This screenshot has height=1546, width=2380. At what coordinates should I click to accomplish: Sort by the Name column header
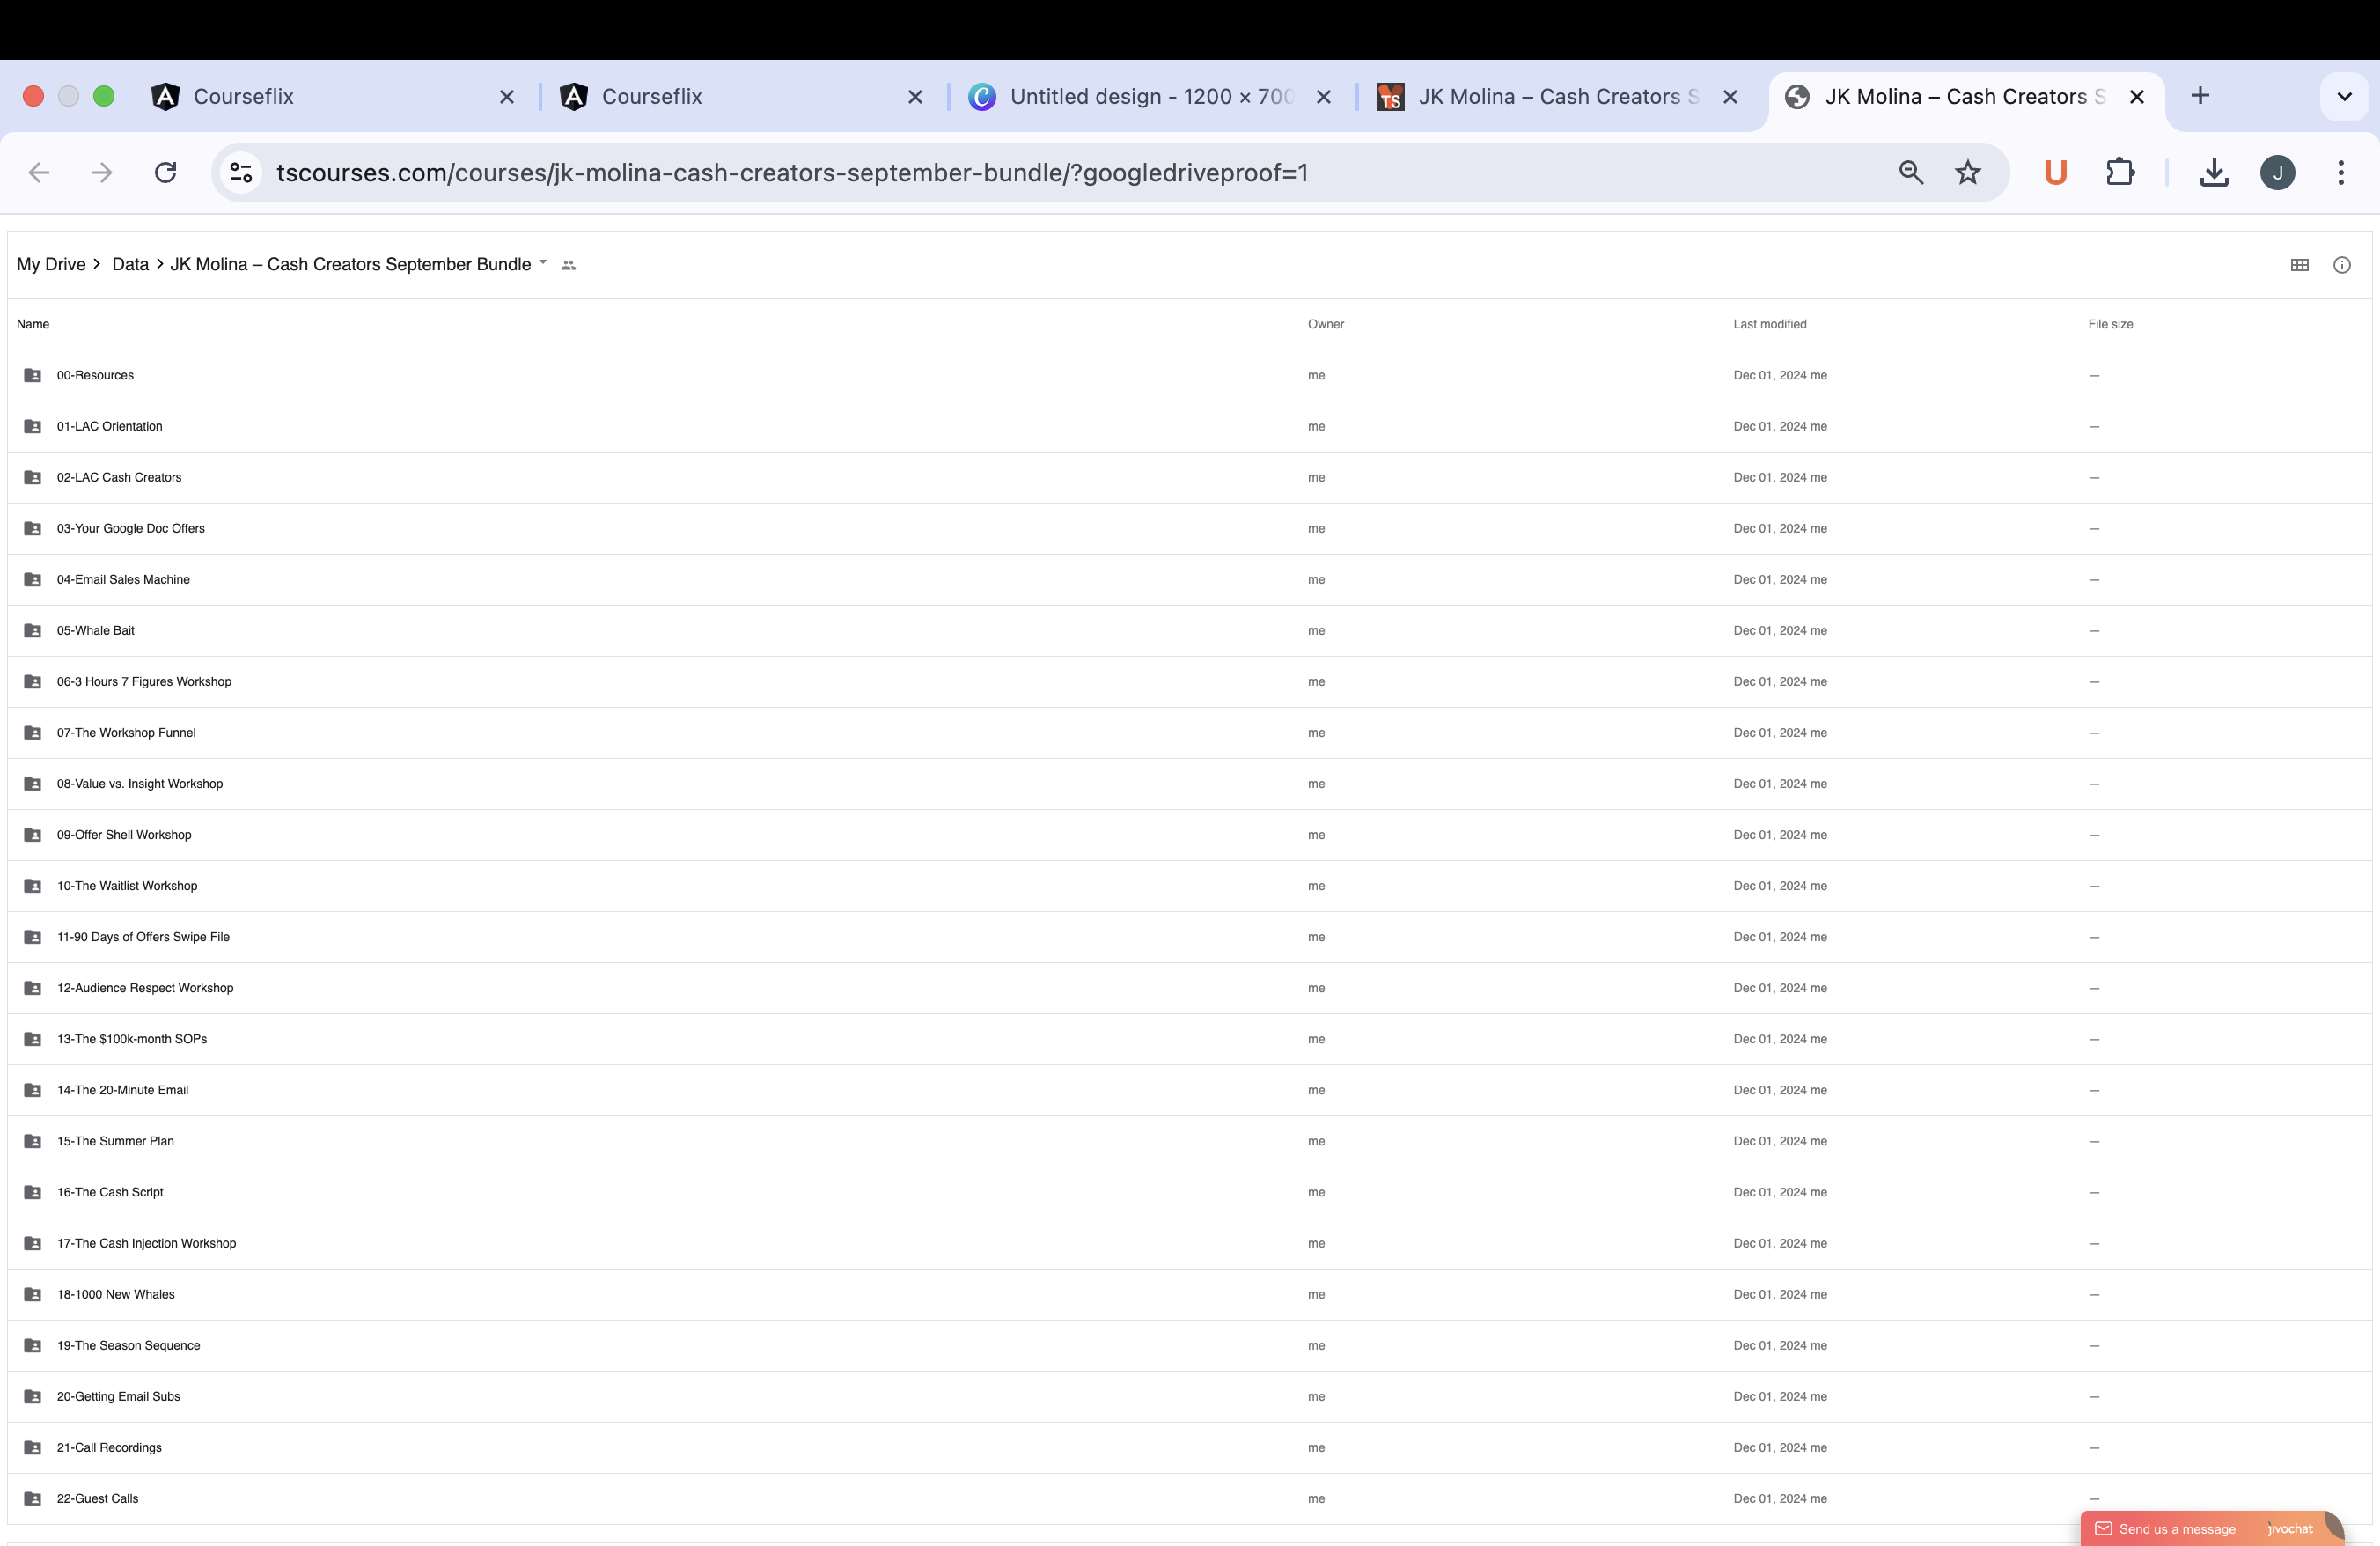33,324
